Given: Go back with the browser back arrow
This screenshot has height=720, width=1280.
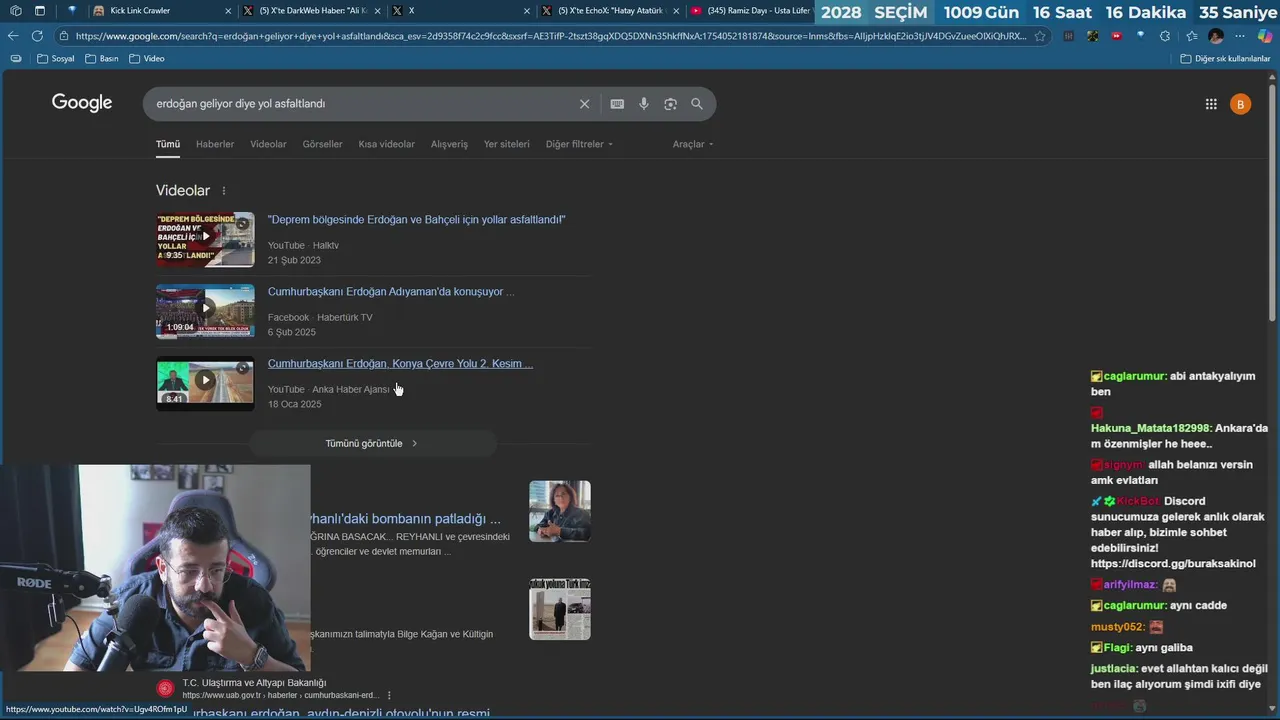Looking at the screenshot, I should click(13, 36).
